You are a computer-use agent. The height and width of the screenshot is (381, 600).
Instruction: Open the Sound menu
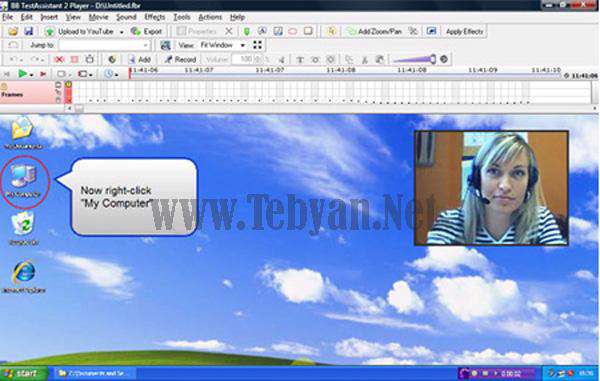[126, 17]
